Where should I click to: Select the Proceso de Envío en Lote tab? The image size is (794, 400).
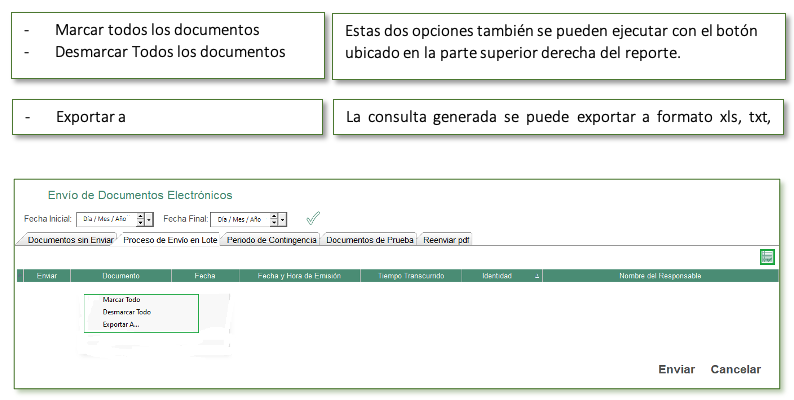pos(170,240)
